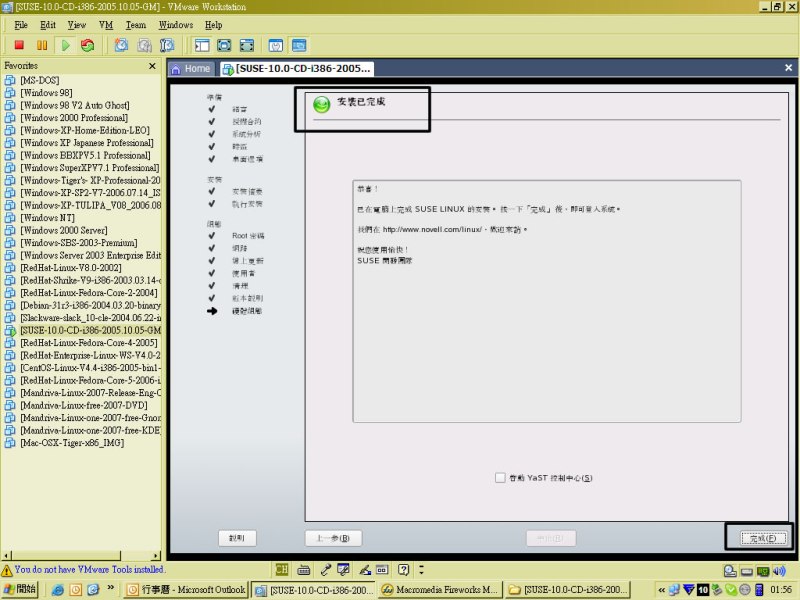This screenshot has height=600, width=800.
Task: Select [Windows 98] in Favorites
Action: coord(46,93)
